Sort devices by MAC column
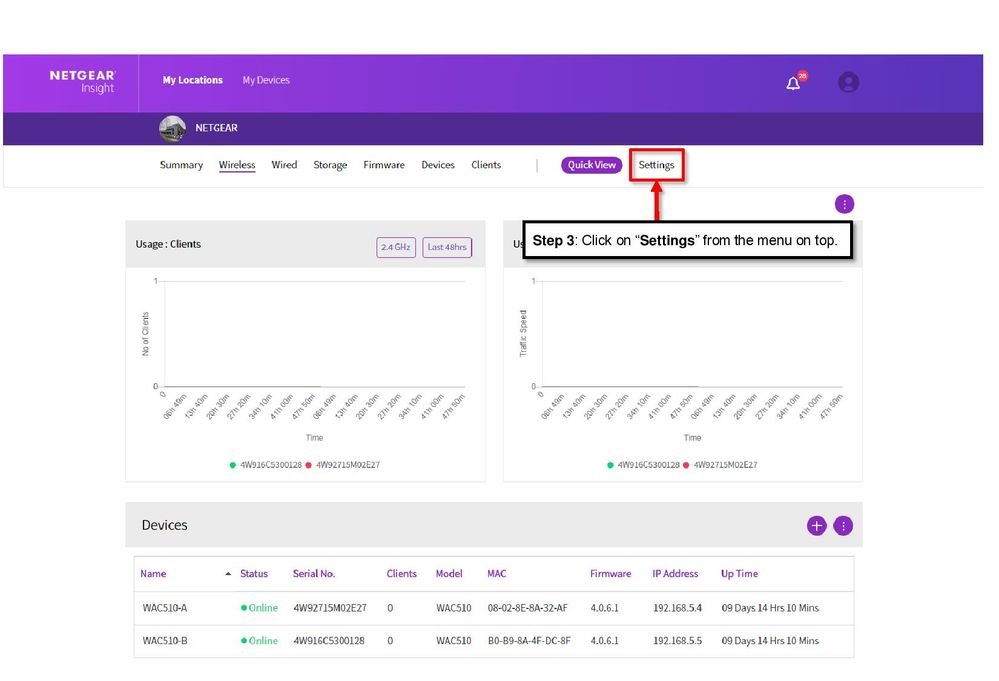The width and height of the screenshot is (999, 681). (496, 574)
